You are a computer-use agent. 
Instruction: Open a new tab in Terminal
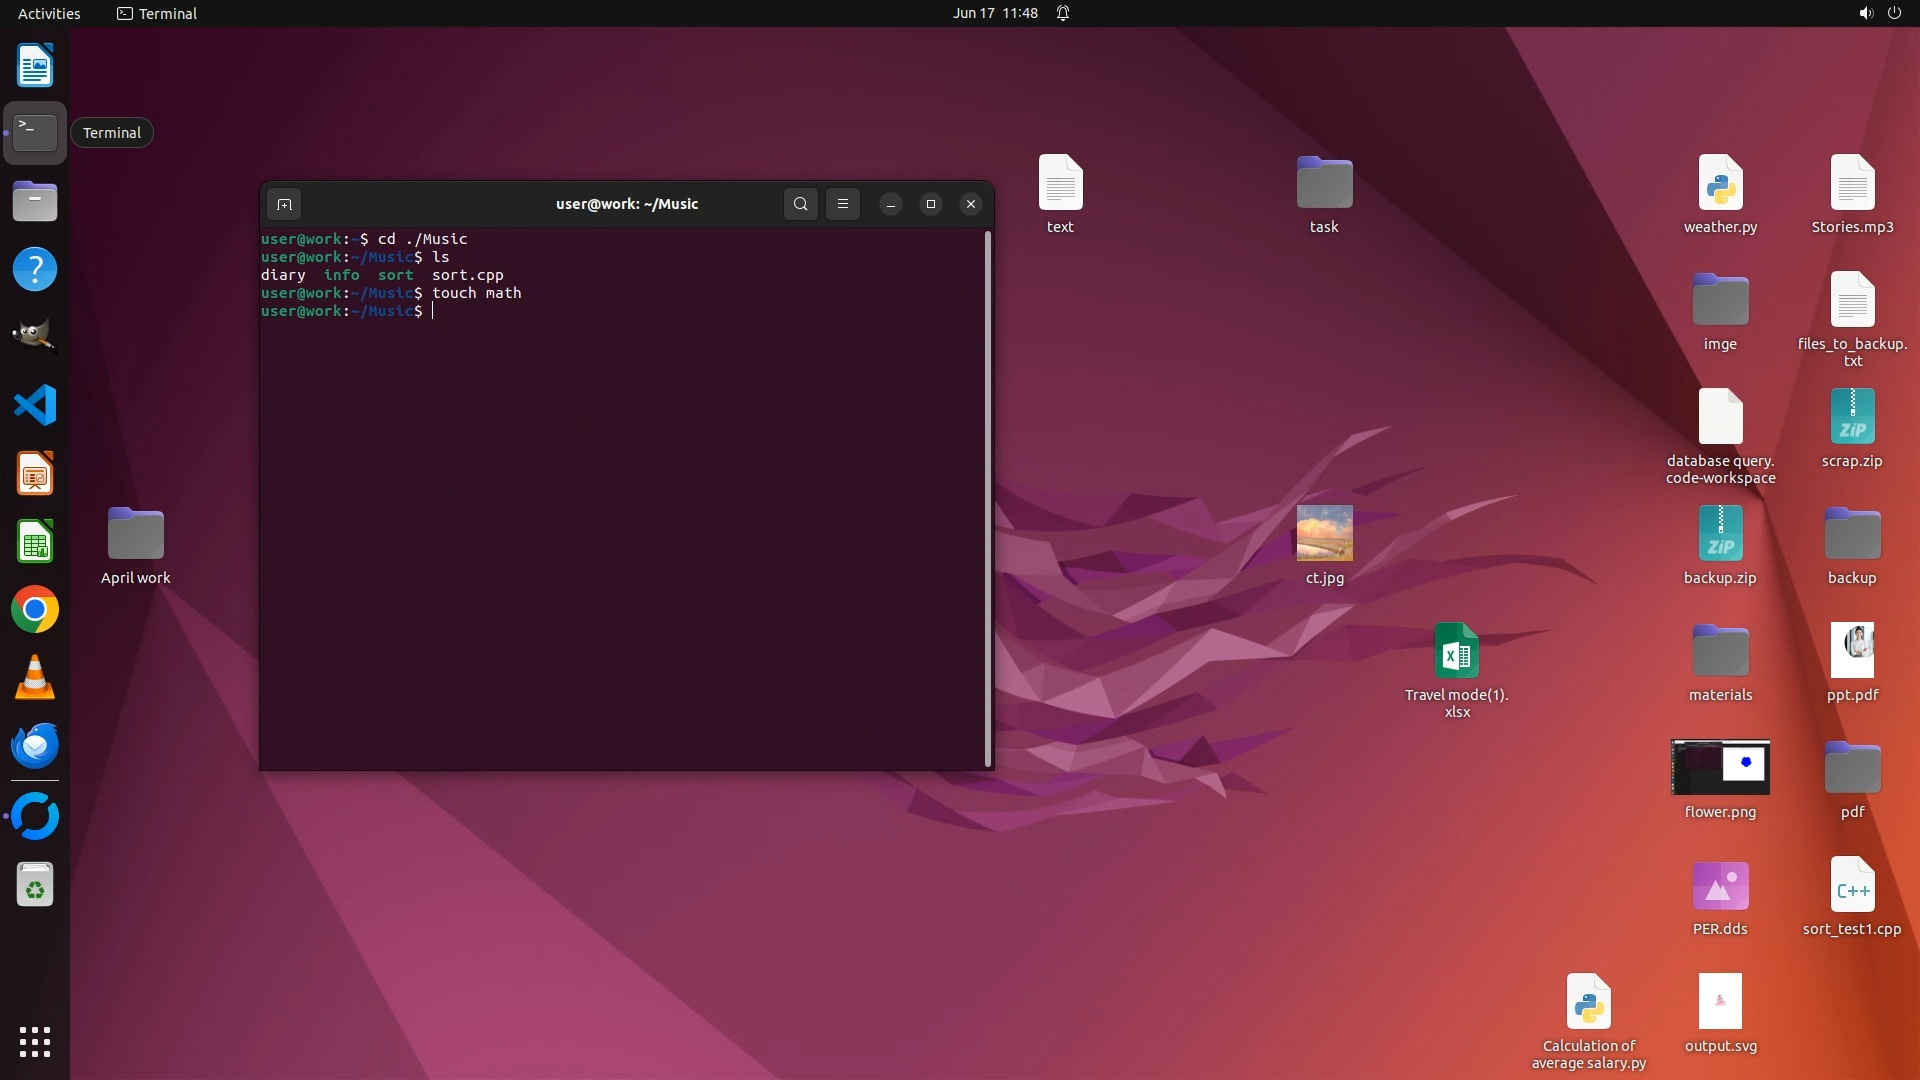(284, 204)
